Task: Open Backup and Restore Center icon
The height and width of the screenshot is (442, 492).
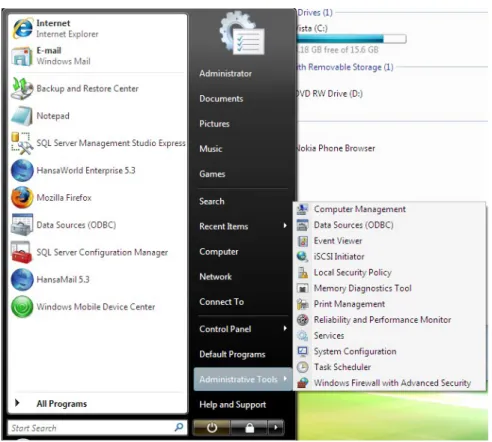Action: click(x=22, y=89)
